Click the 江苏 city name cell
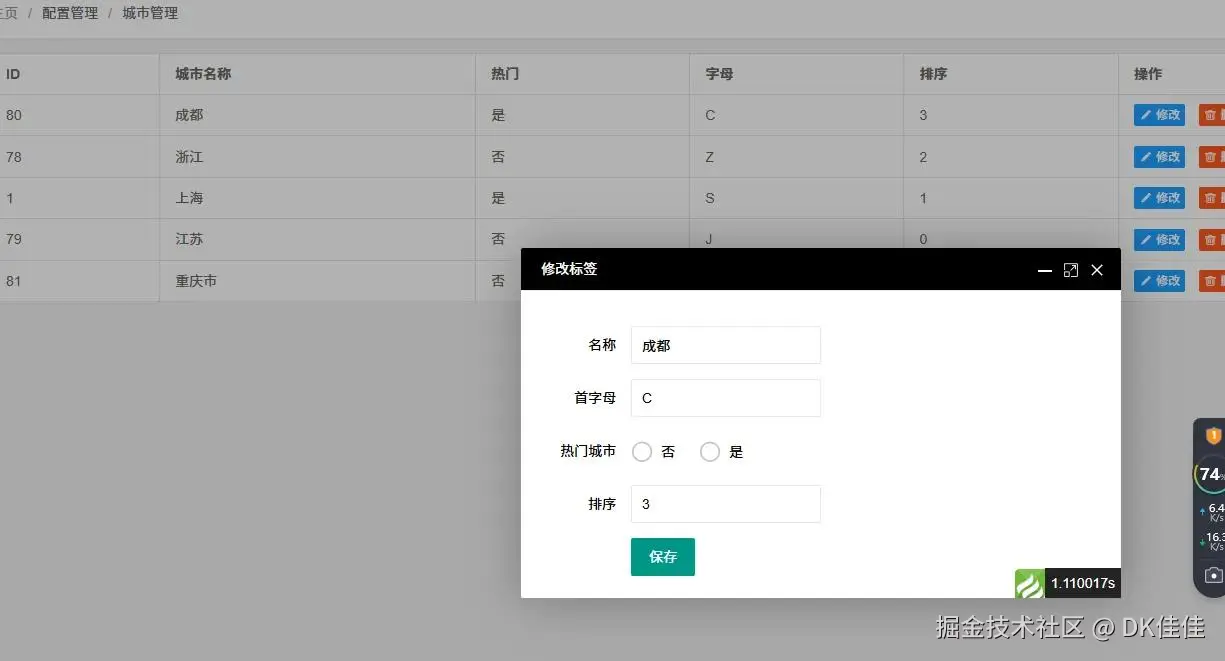The width and height of the screenshot is (1225, 661). (x=317, y=240)
